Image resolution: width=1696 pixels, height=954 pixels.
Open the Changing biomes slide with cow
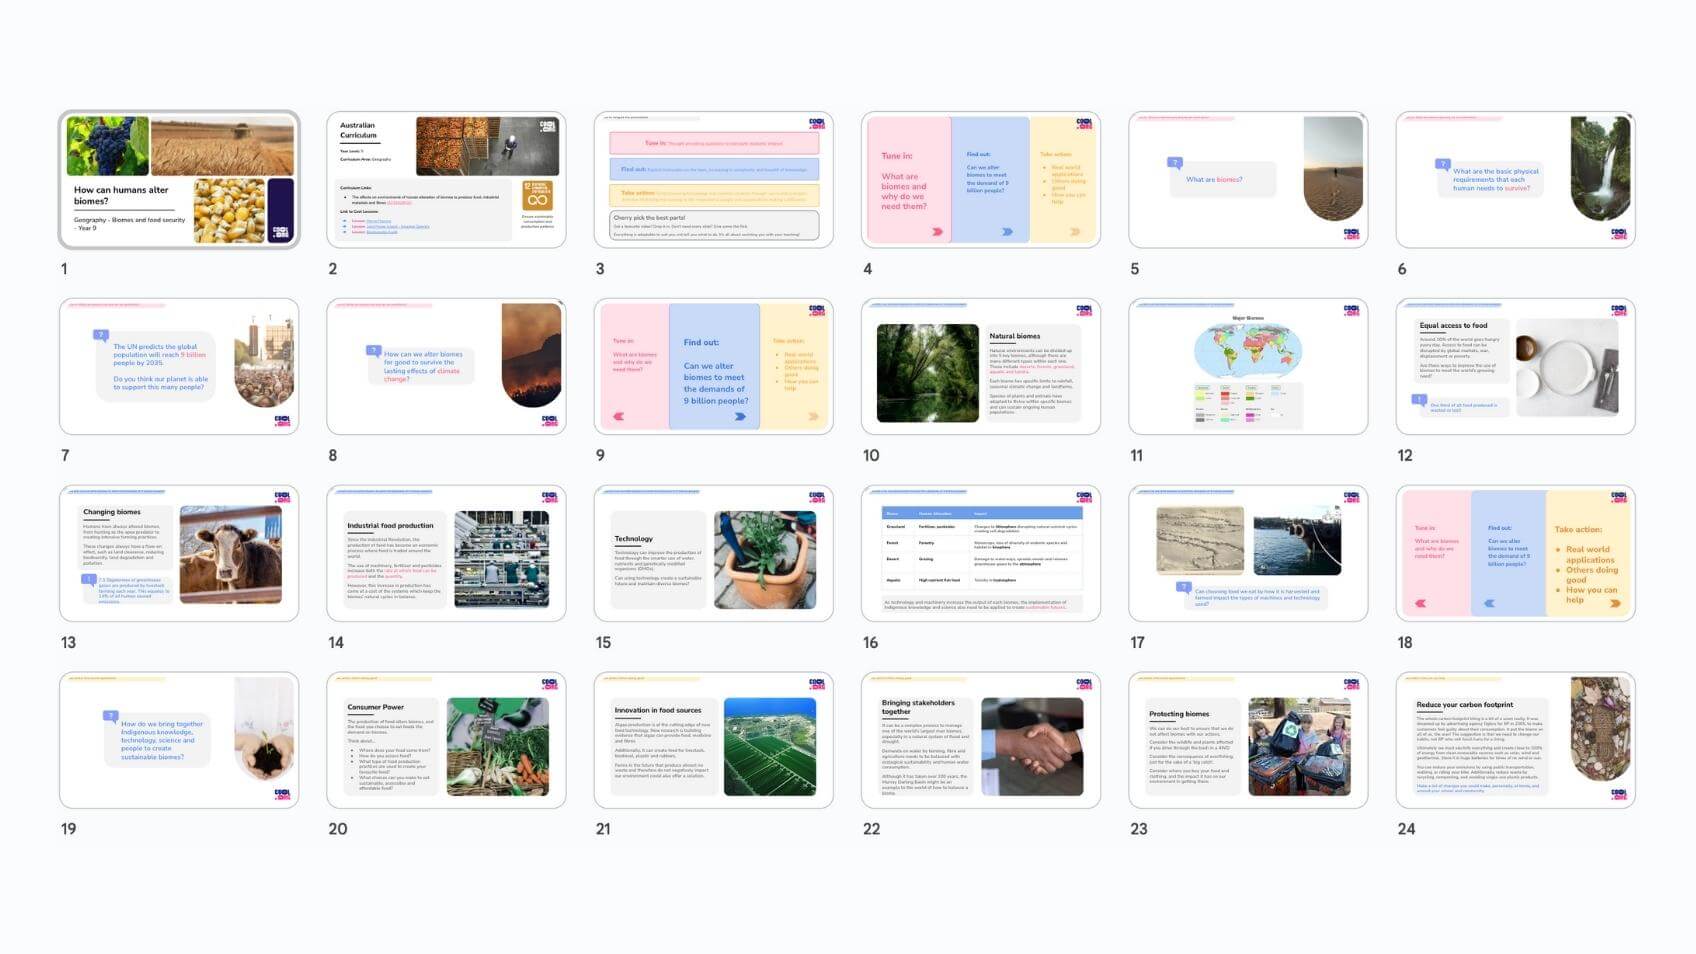[x=179, y=553]
